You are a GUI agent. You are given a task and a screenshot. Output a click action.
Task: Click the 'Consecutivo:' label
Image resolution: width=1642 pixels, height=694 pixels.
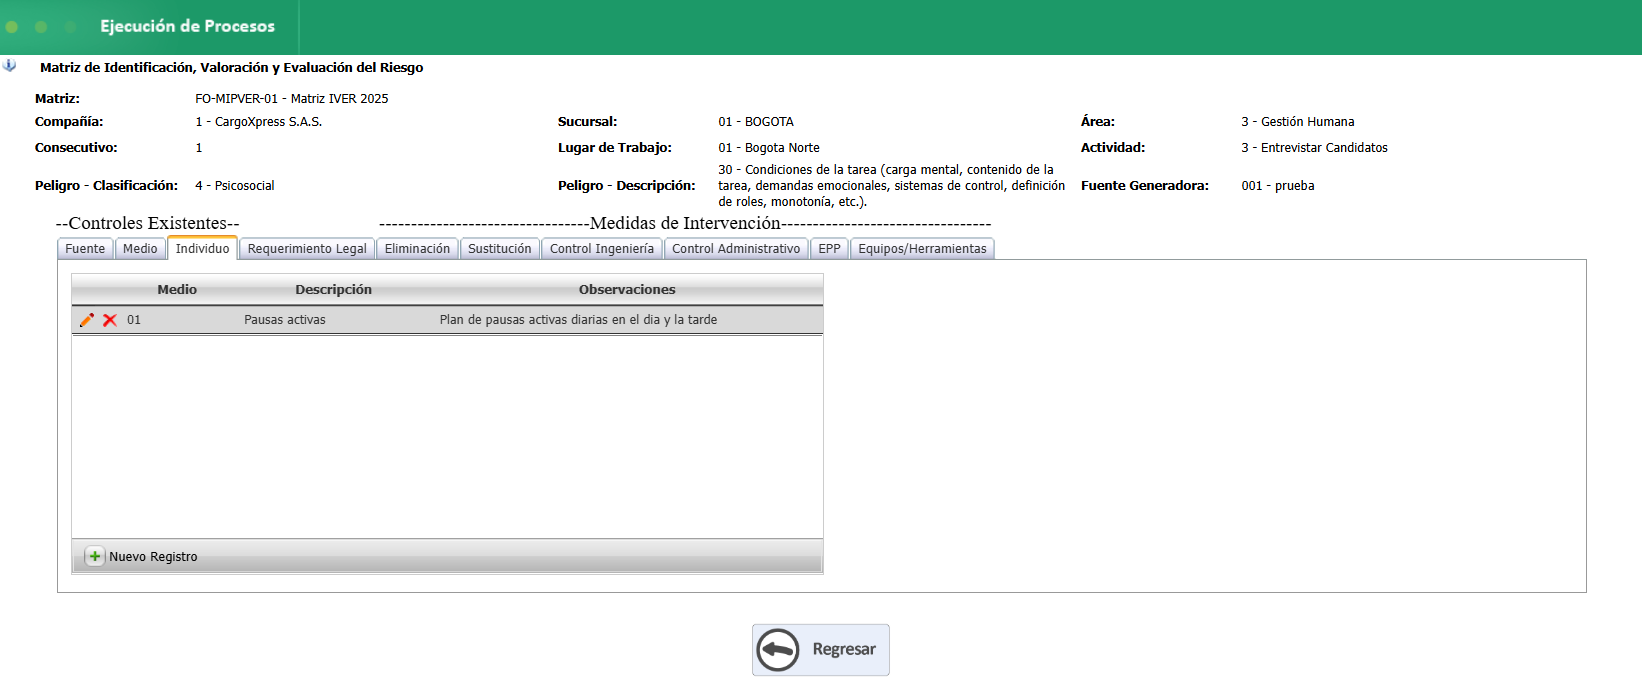coord(76,148)
